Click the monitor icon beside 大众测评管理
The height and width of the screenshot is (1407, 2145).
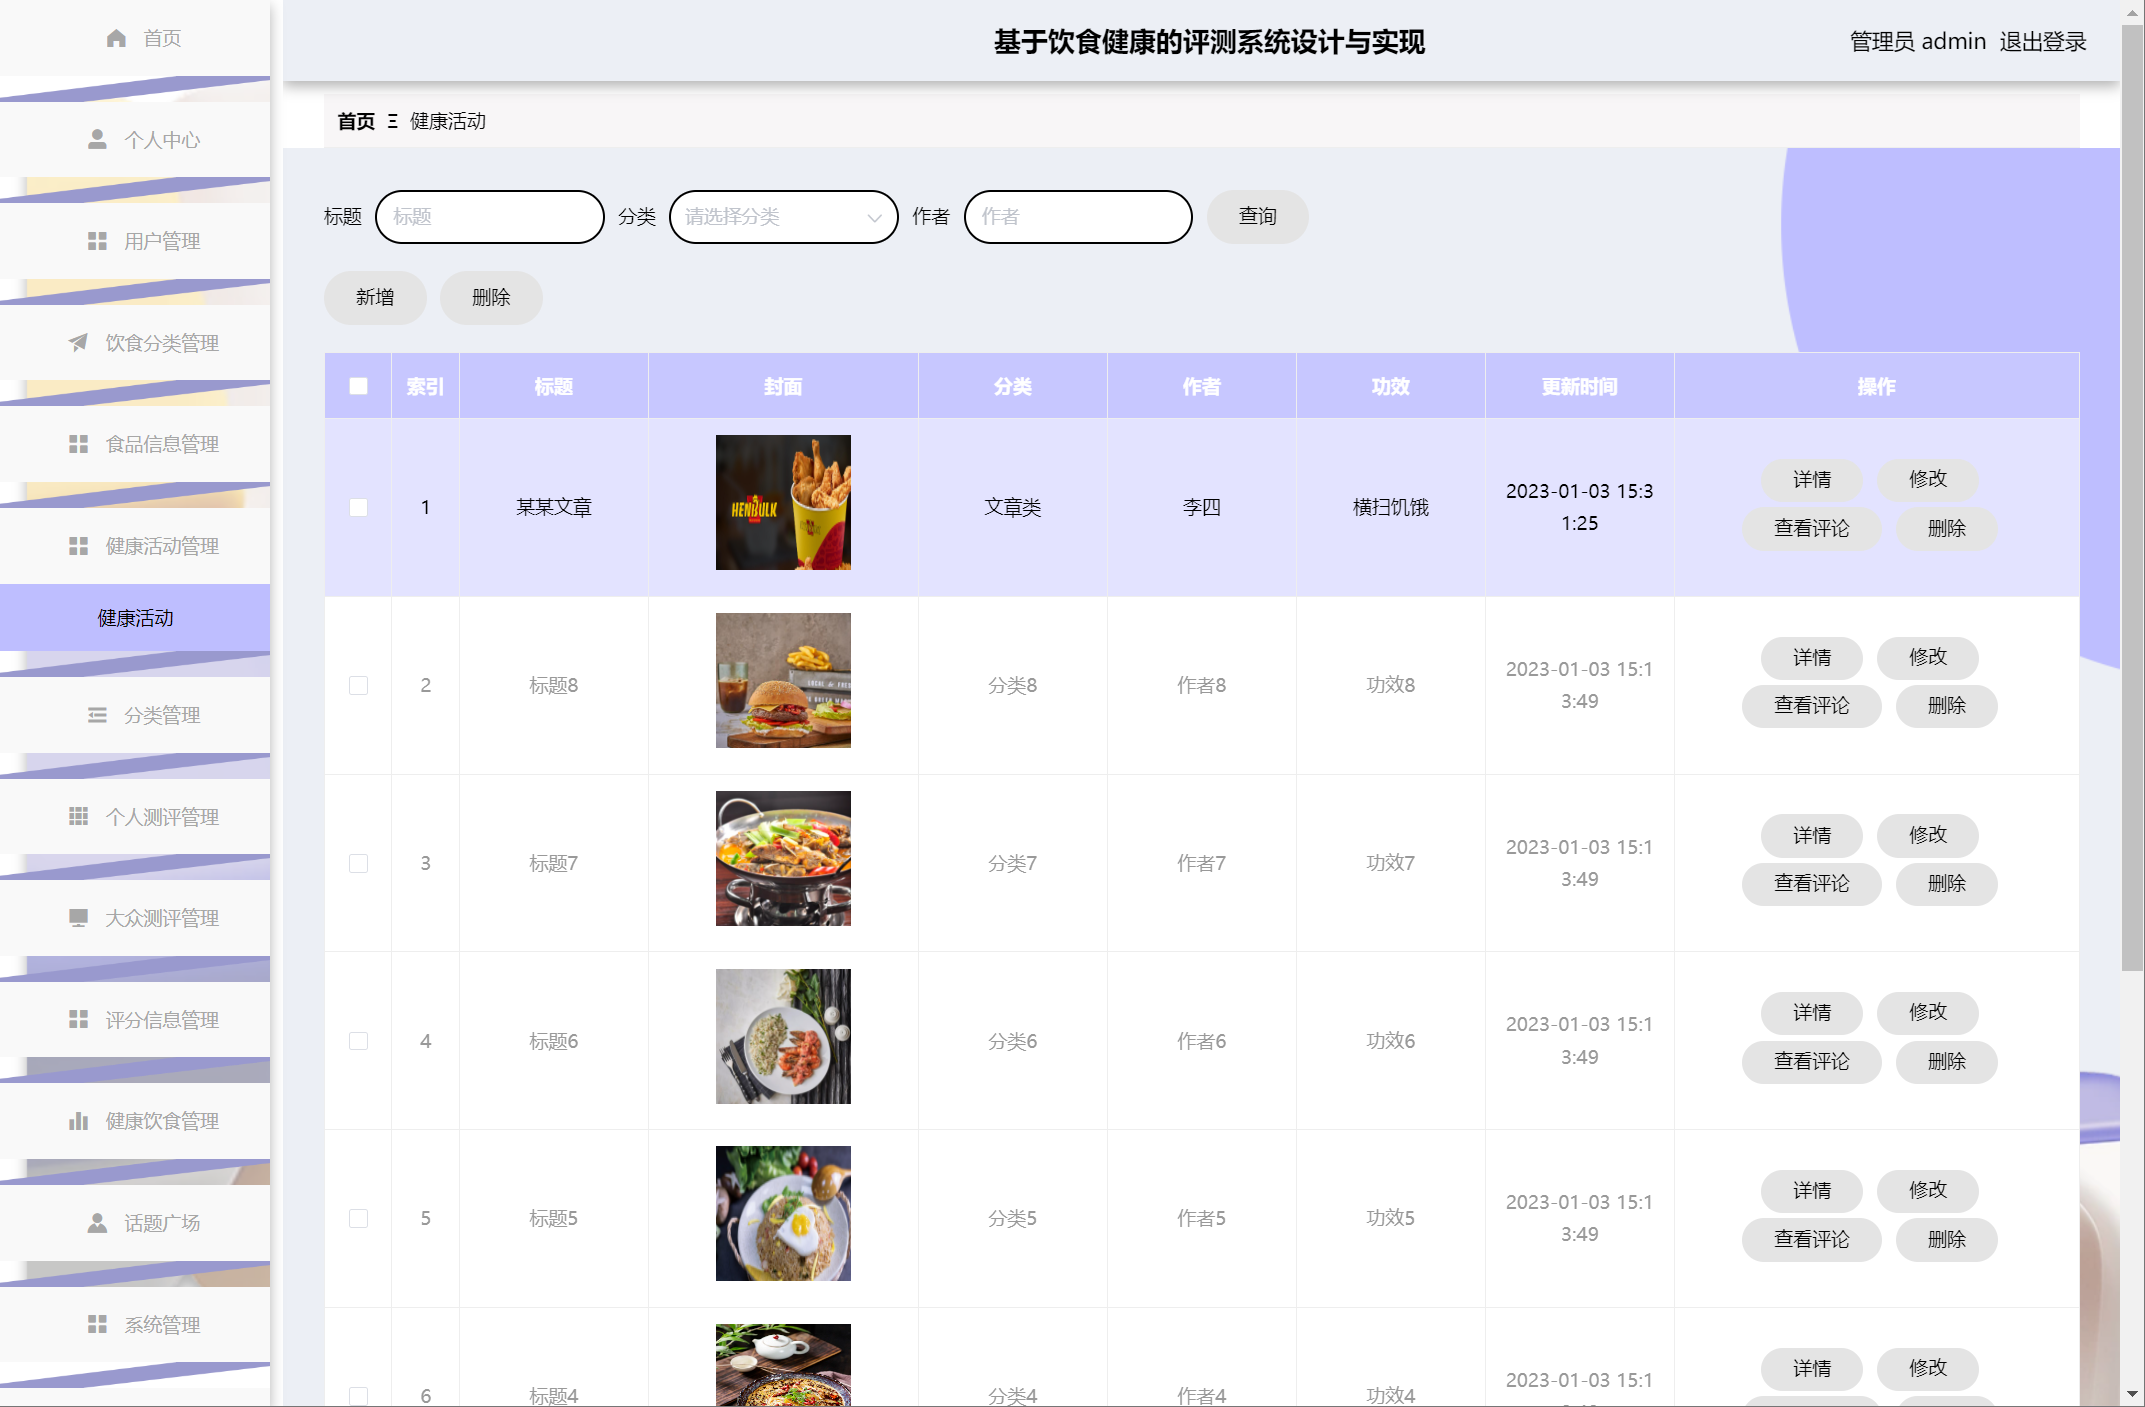pyautogui.click(x=78, y=918)
